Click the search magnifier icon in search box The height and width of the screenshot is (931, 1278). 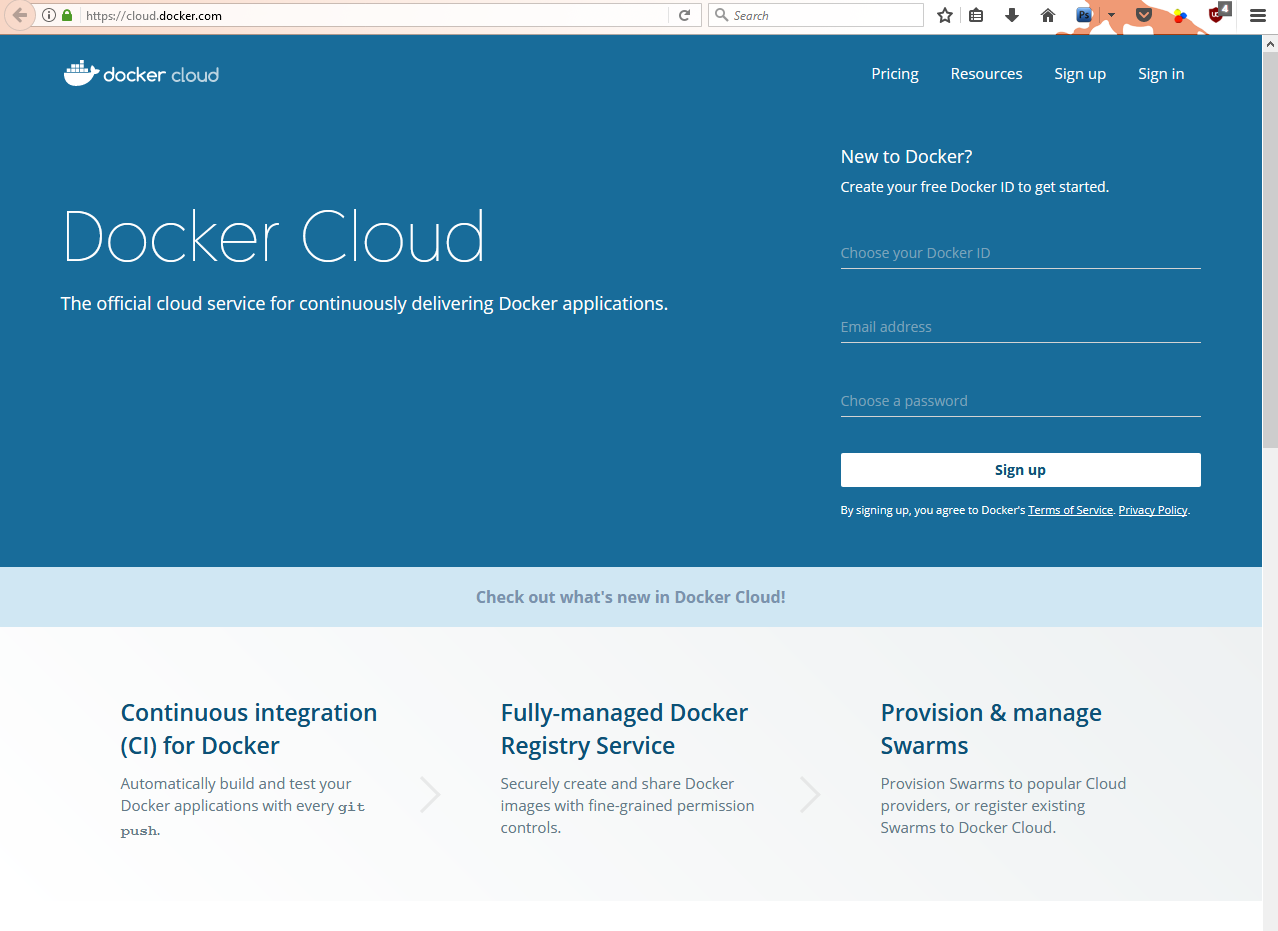pyautogui.click(x=721, y=15)
